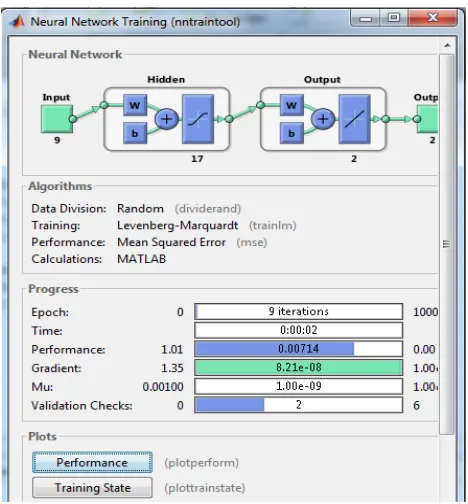This screenshot has height=504, width=468.
Task: Click the Data Division value Random
Action: pyautogui.click(x=140, y=209)
